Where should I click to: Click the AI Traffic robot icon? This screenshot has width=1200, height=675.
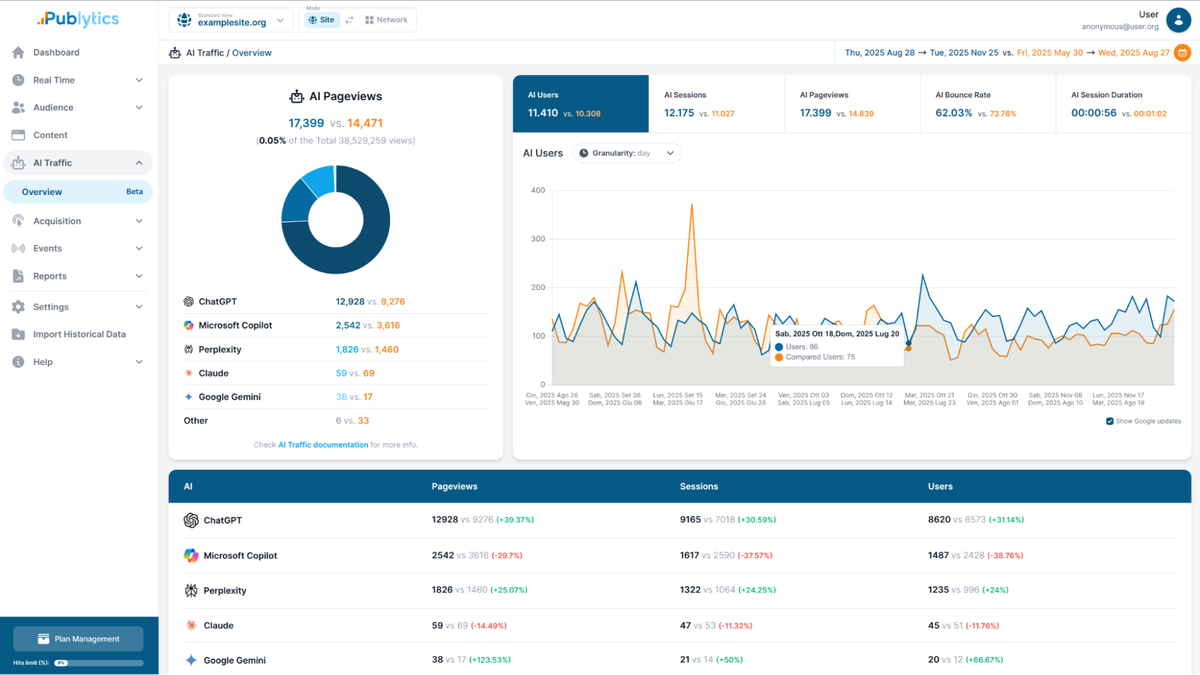pyautogui.click(x=18, y=162)
